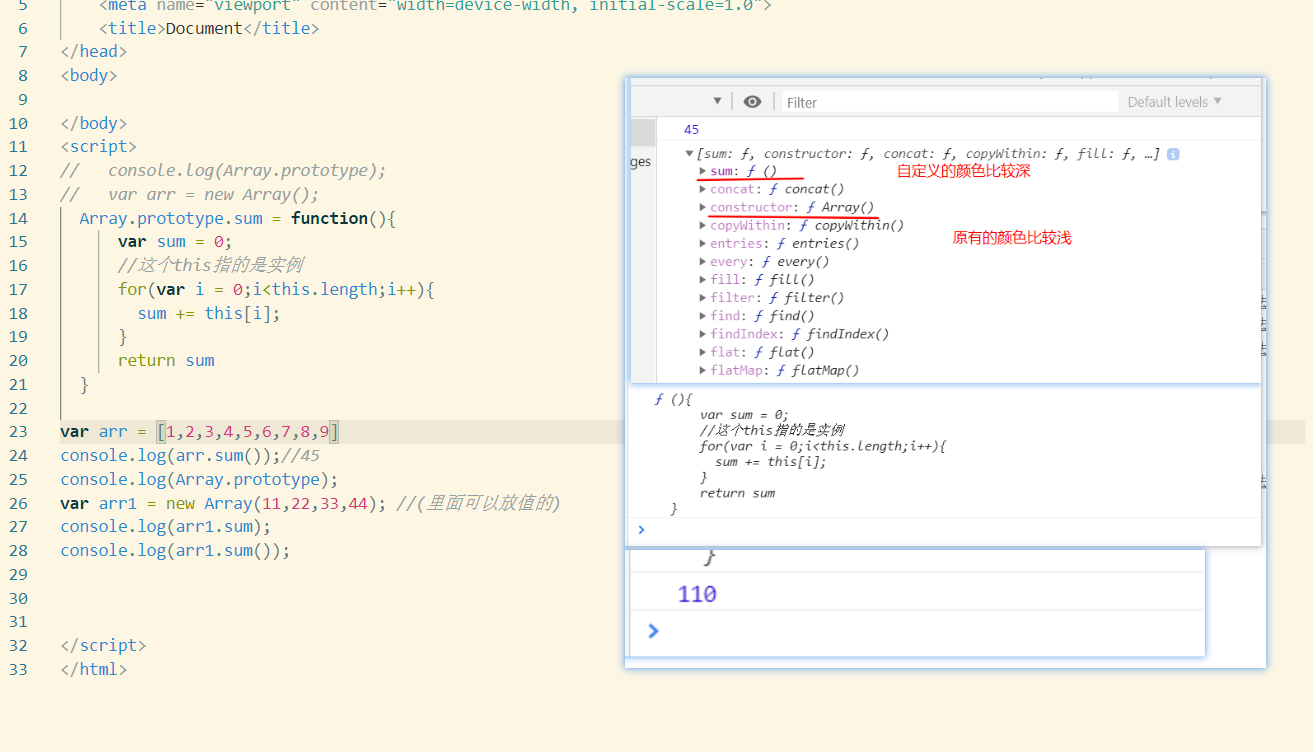
Task: Expand the filter property triangle
Action: [703, 298]
